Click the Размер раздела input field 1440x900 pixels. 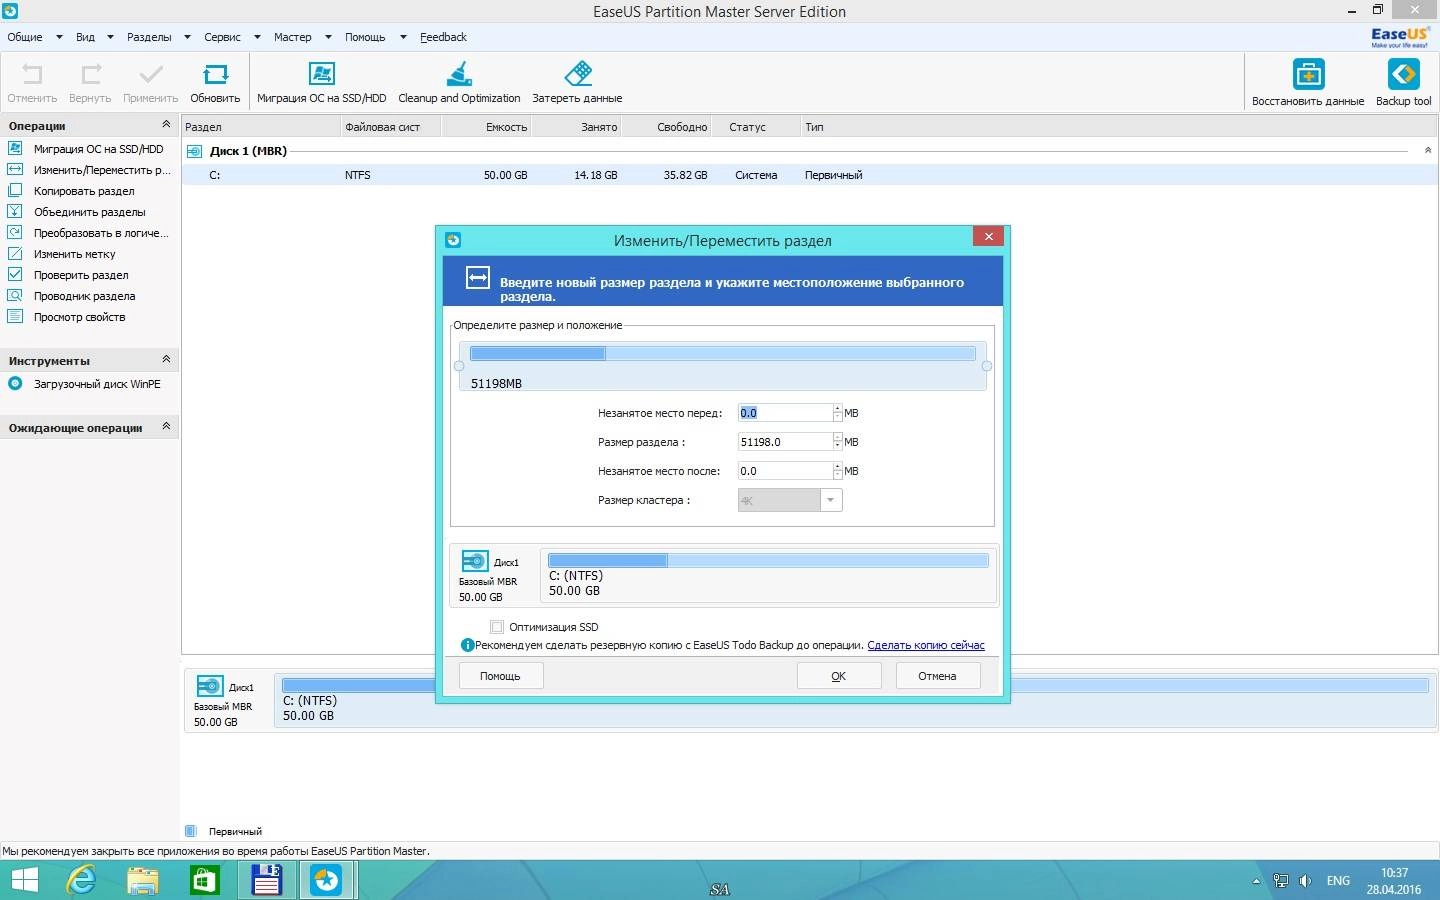click(x=785, y=442)
